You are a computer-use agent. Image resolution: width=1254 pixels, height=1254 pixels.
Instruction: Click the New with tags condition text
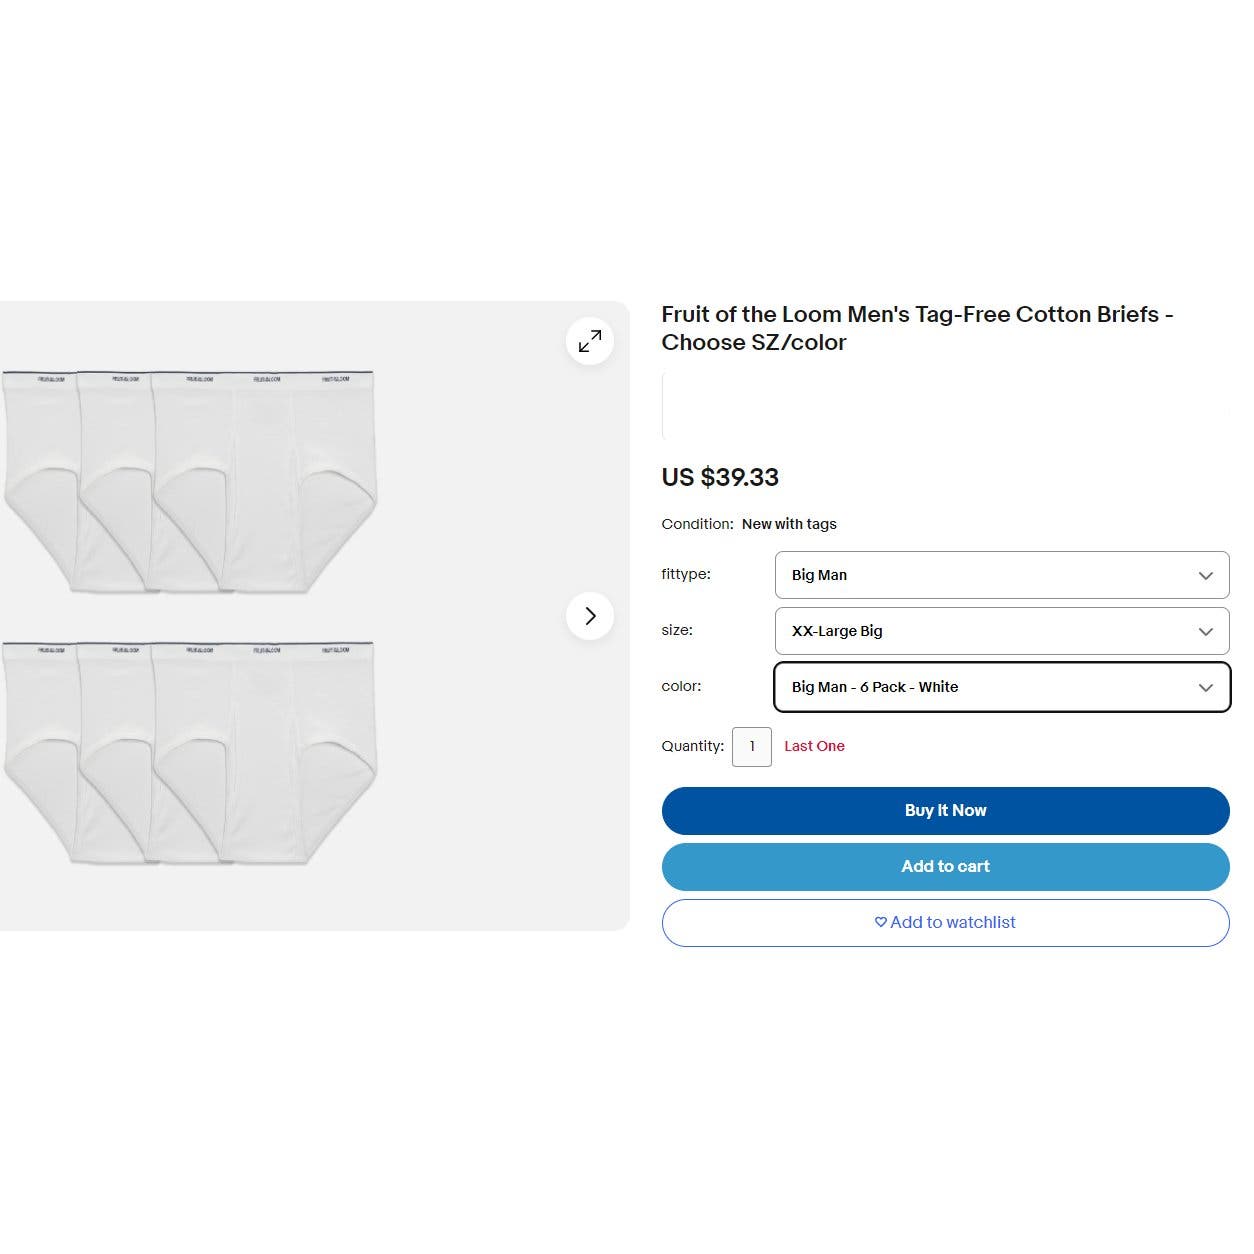[x=789, y=524]
